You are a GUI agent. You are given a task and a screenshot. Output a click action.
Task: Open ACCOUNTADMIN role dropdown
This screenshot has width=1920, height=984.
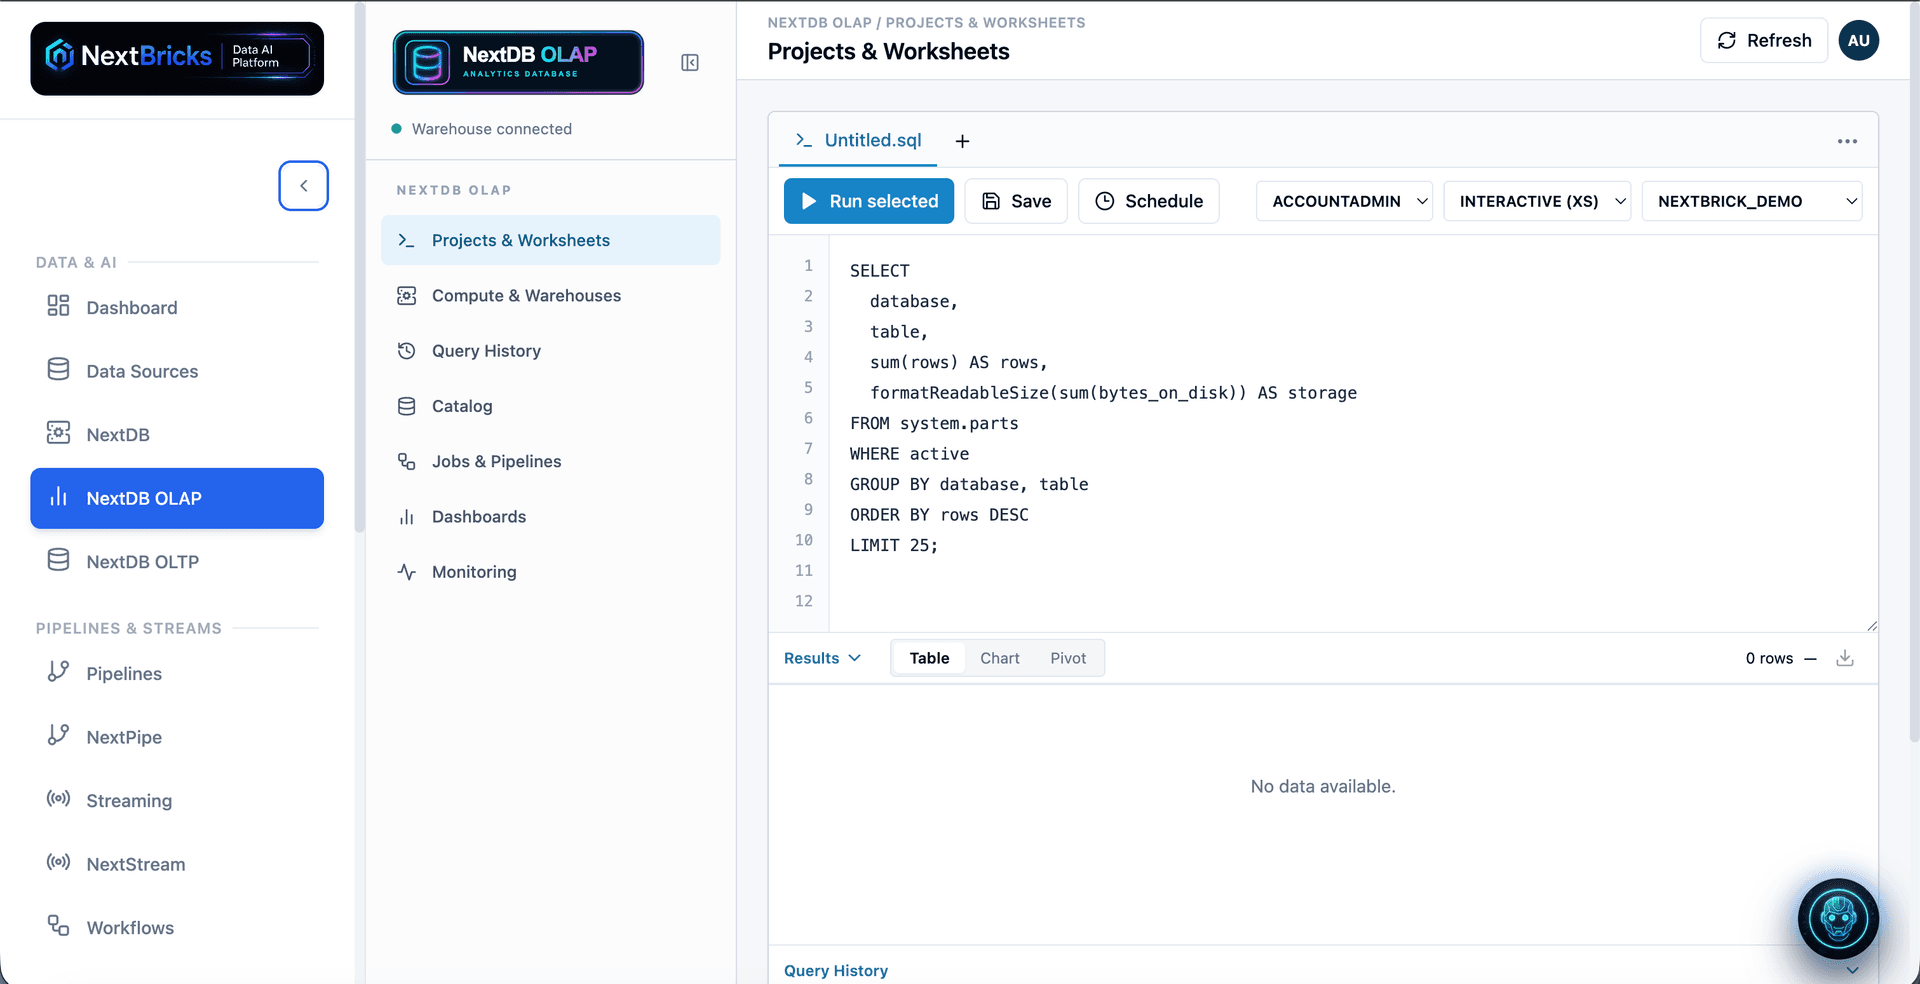coord(1345,201)
